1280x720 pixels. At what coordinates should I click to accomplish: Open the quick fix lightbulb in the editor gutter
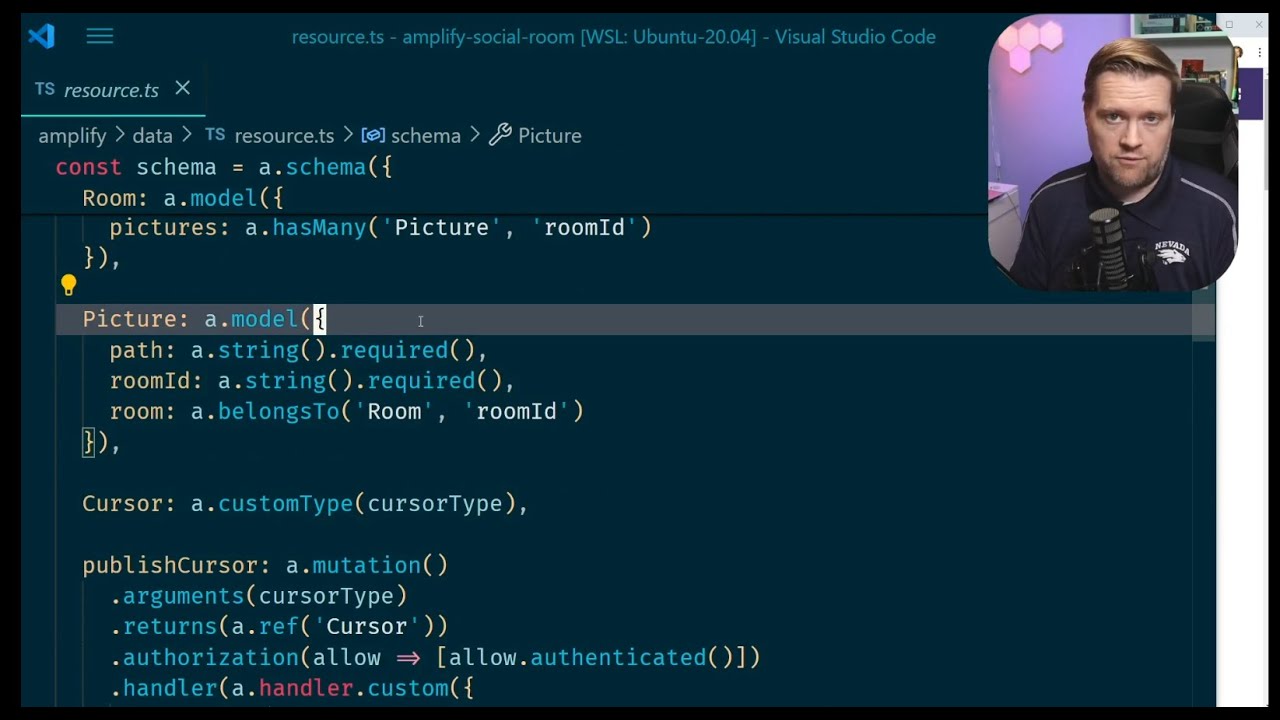click(68, 285)
